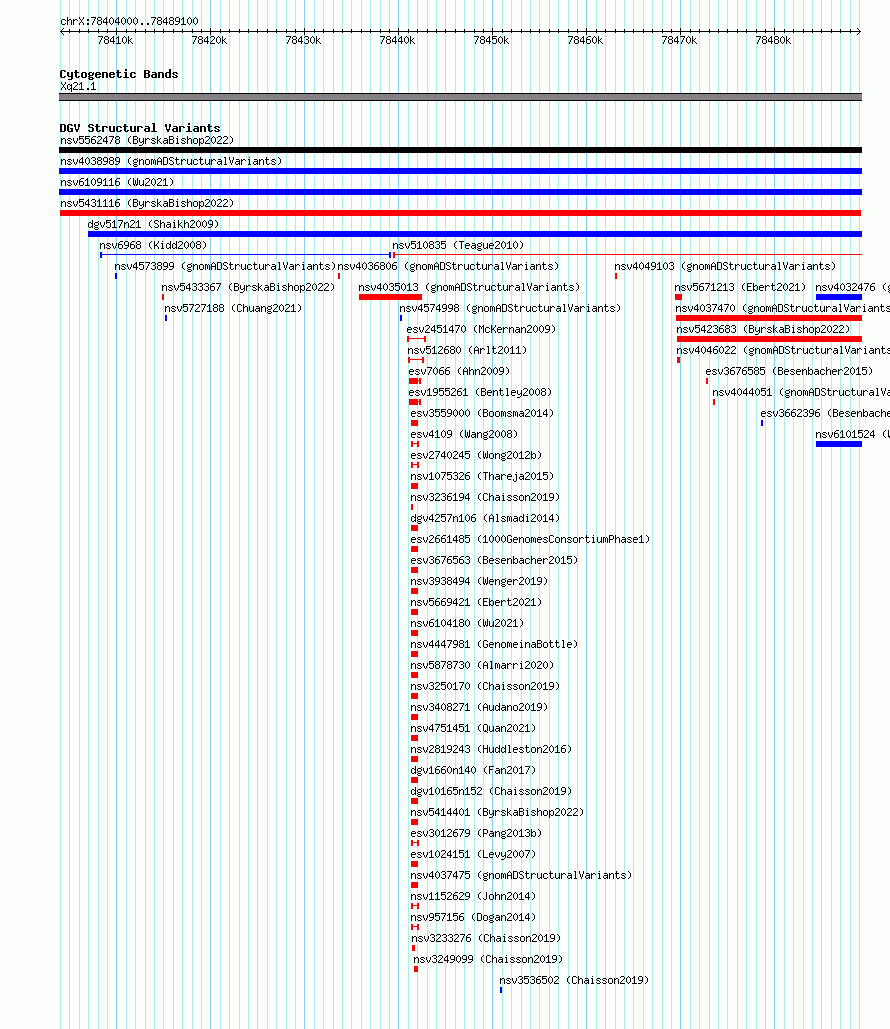Viewport: 890px width, 1029px height.
Task: Click nsv510835 (Teague2010) label
Action: pyautogui.click(x=458, y=245)
